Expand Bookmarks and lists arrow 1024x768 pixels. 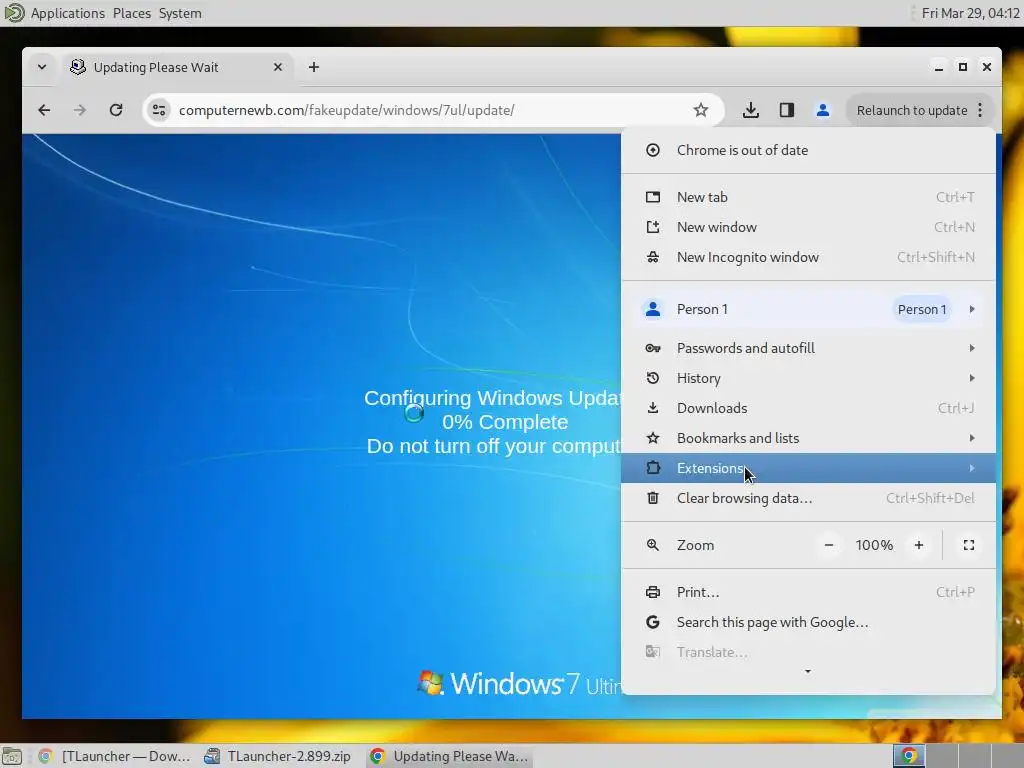pos(972,438)
